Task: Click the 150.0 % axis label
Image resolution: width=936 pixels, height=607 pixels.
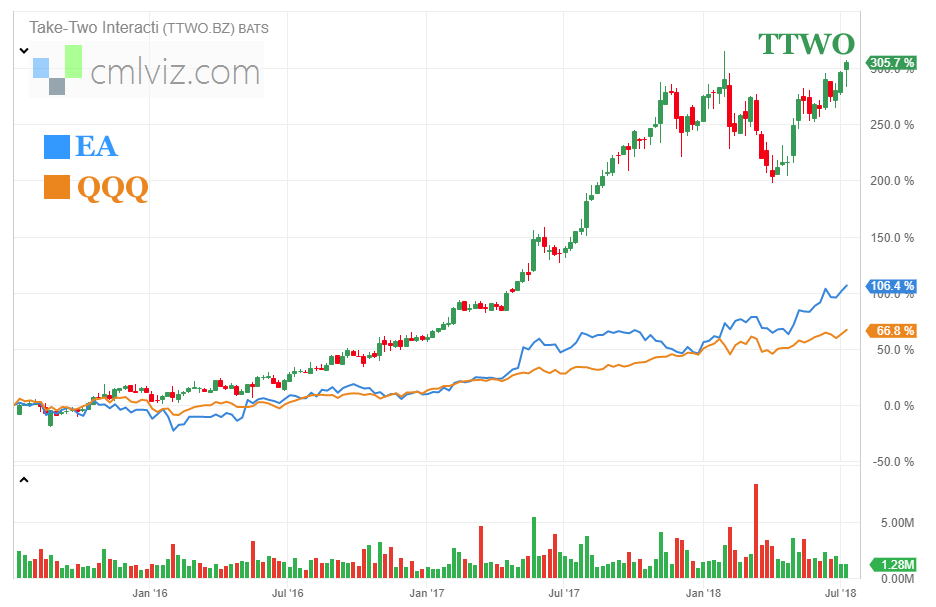Action: [x=892, y=238]
